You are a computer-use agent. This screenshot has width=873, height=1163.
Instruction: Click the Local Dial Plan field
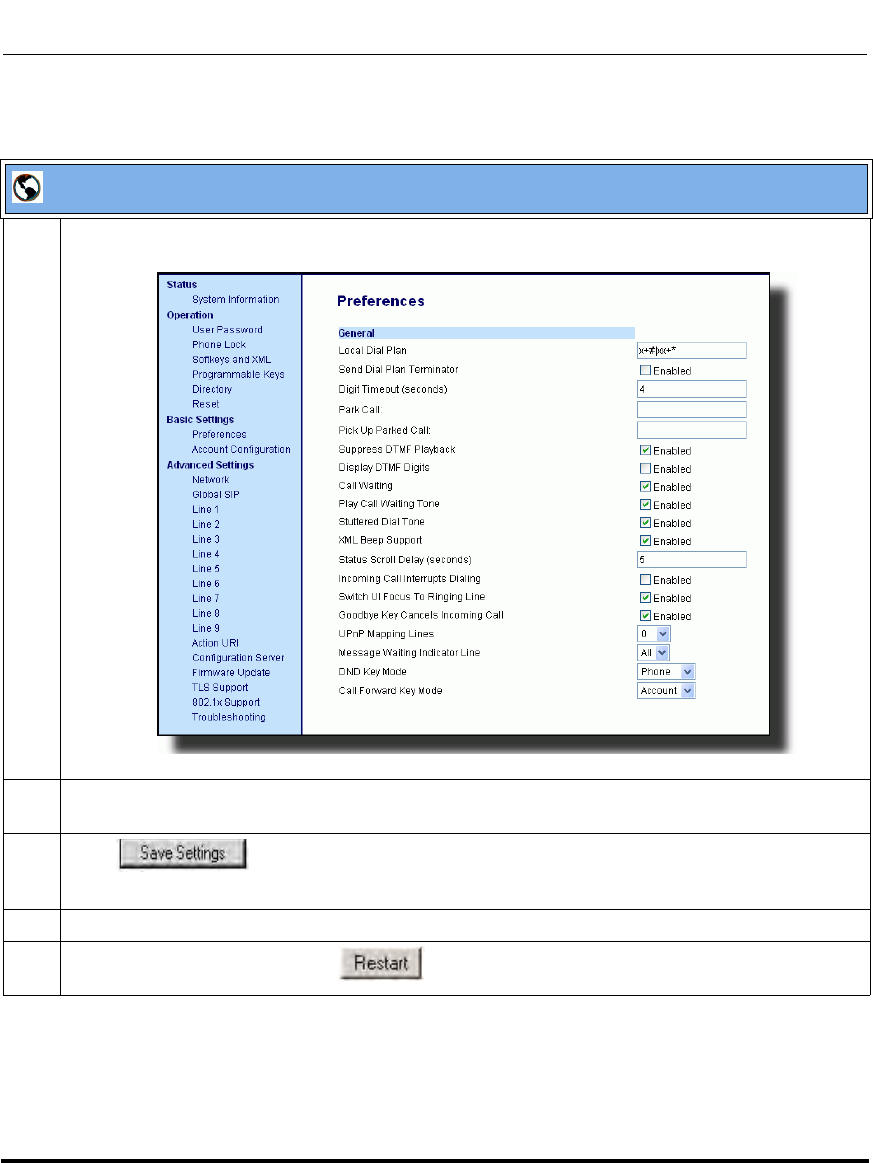click(691, 351)
